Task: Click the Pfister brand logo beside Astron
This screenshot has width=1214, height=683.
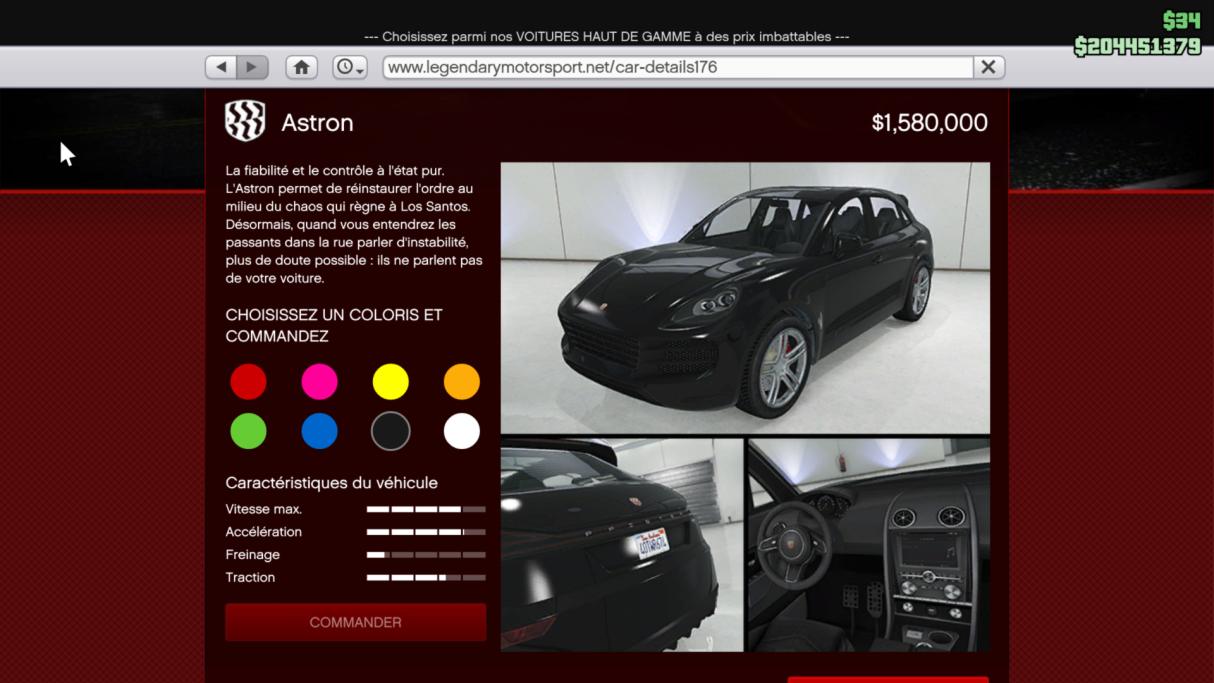Action: [x=245, y=122]
